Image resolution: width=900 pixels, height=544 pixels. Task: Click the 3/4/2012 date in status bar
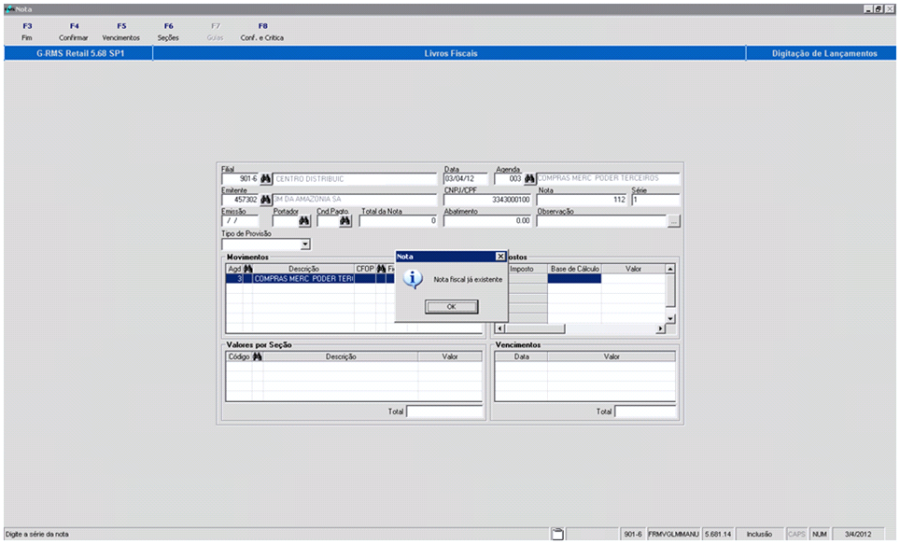point(858,534)
